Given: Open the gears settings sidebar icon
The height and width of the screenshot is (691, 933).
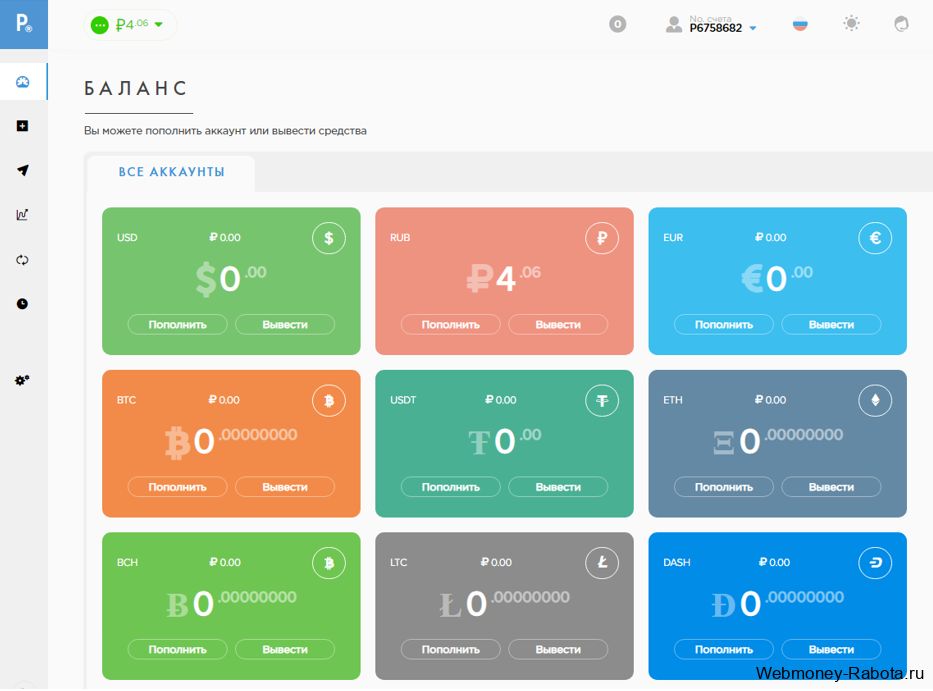Looking at the screenshot, I should click(22, 380).
